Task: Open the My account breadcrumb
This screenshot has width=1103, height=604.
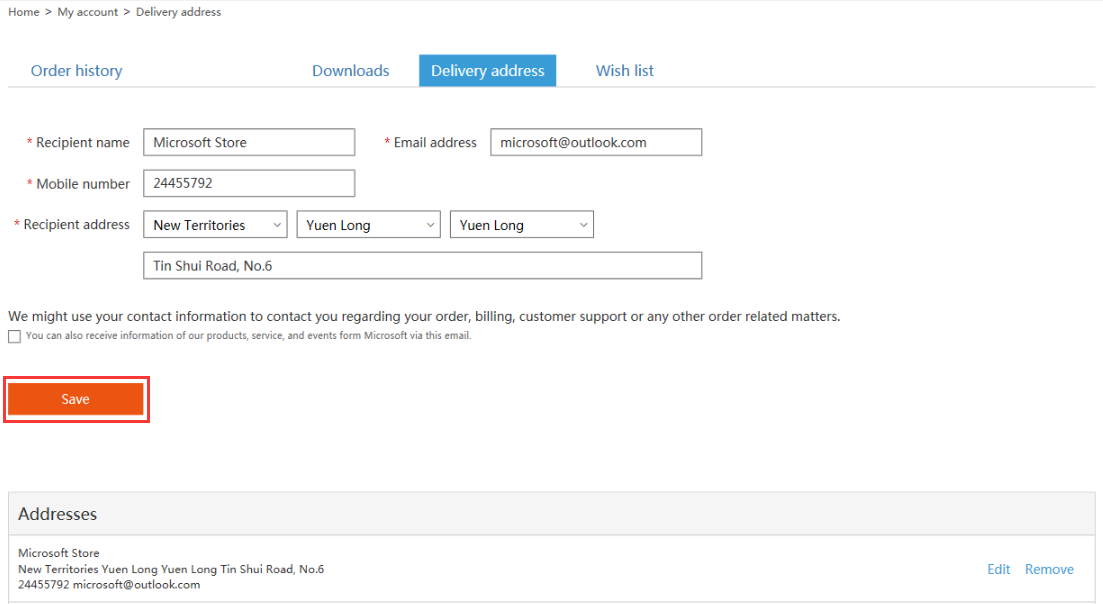Action: click(87, 12)
